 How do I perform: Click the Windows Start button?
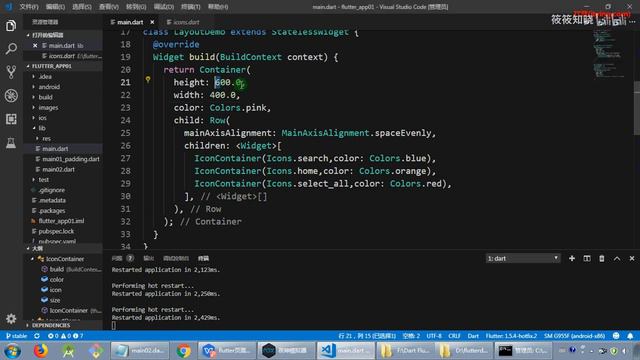[x=13, y=351]
